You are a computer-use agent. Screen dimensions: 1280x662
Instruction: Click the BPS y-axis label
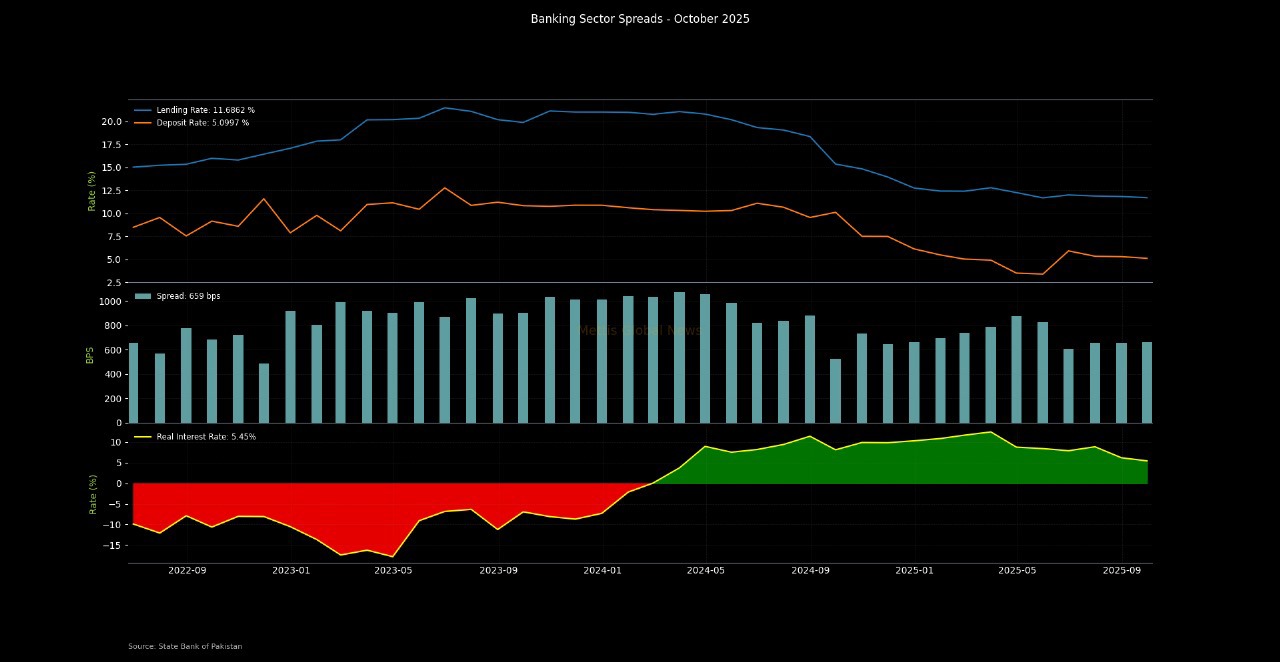[90, 355]
